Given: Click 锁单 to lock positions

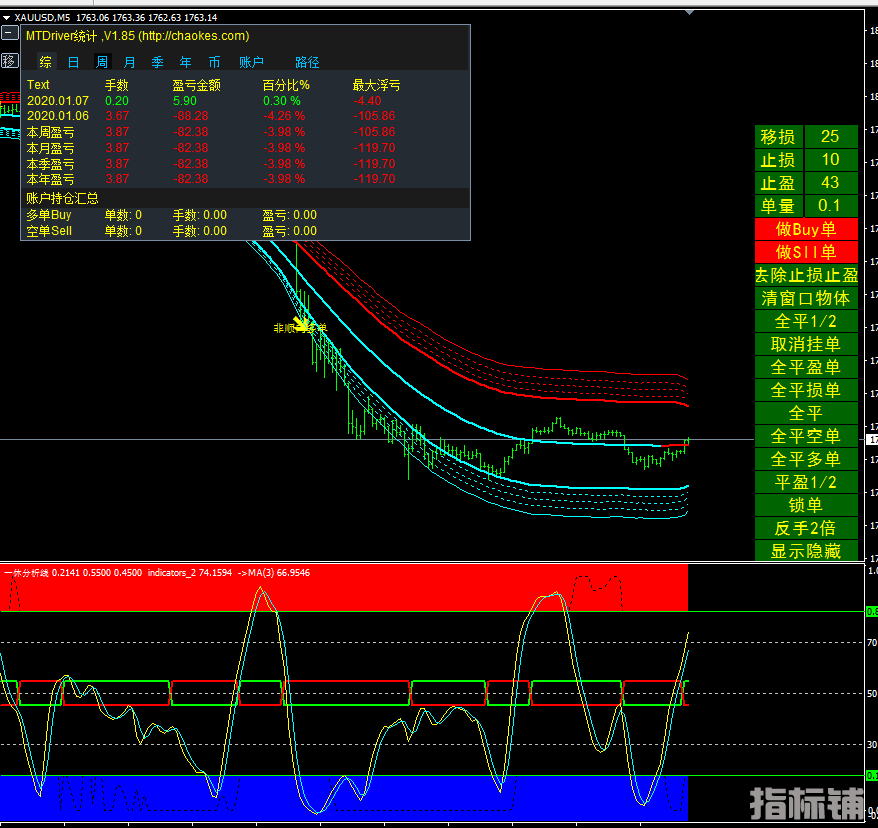Looking at the screenshot, I should pyautogui.click(x=806, y=504).
